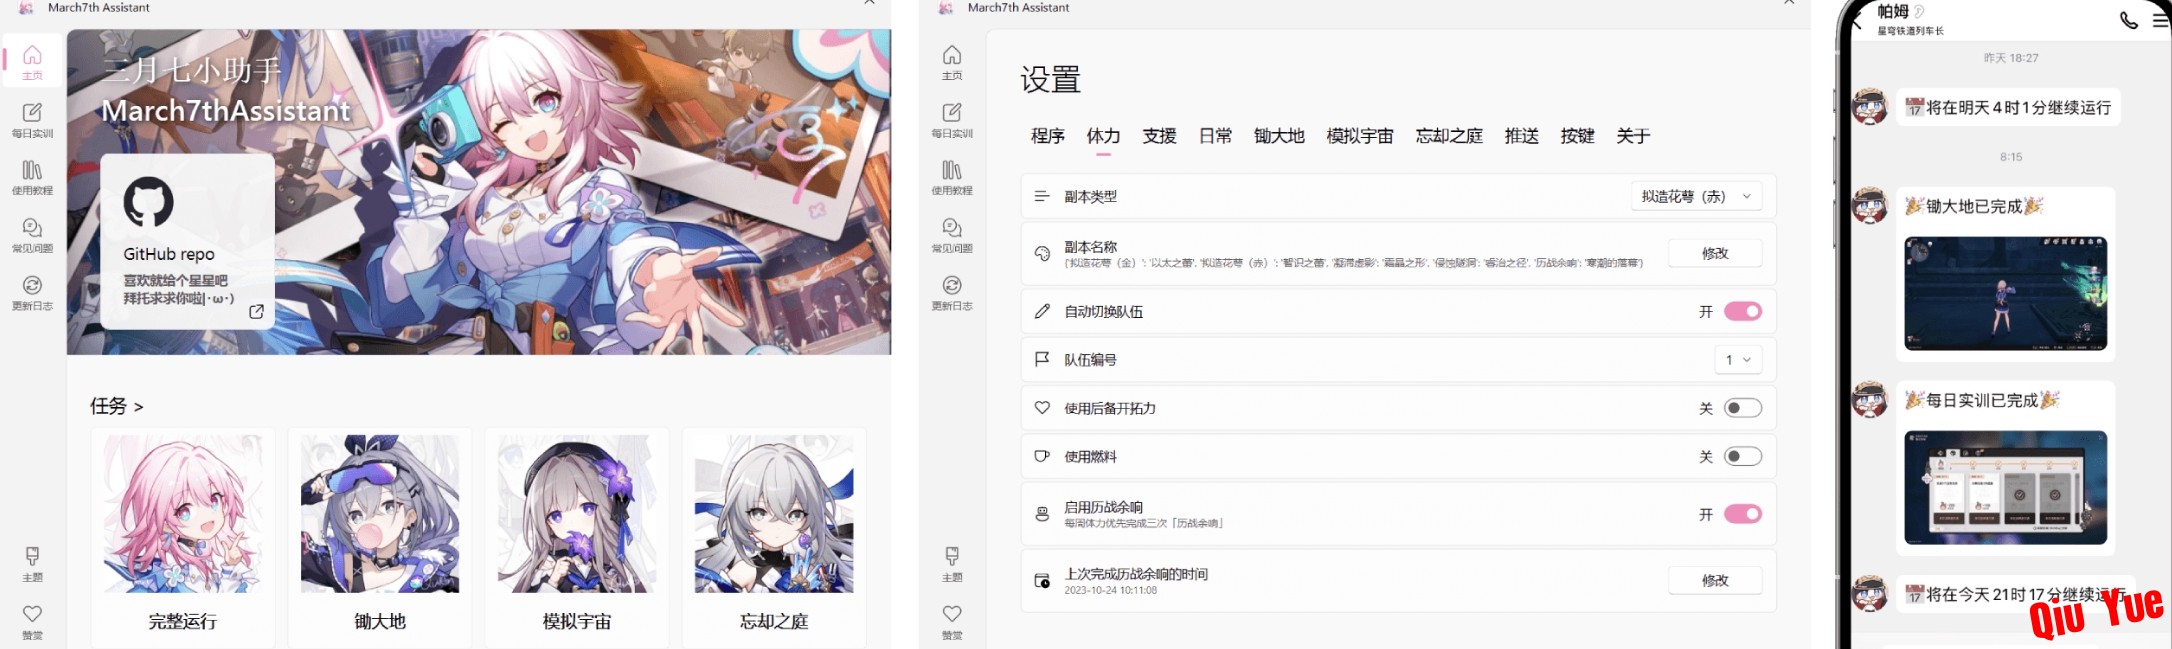Click the list icon beside 副本类型
The height and width of the screenshot is (649, 2172).
(x=1042, y=196)
